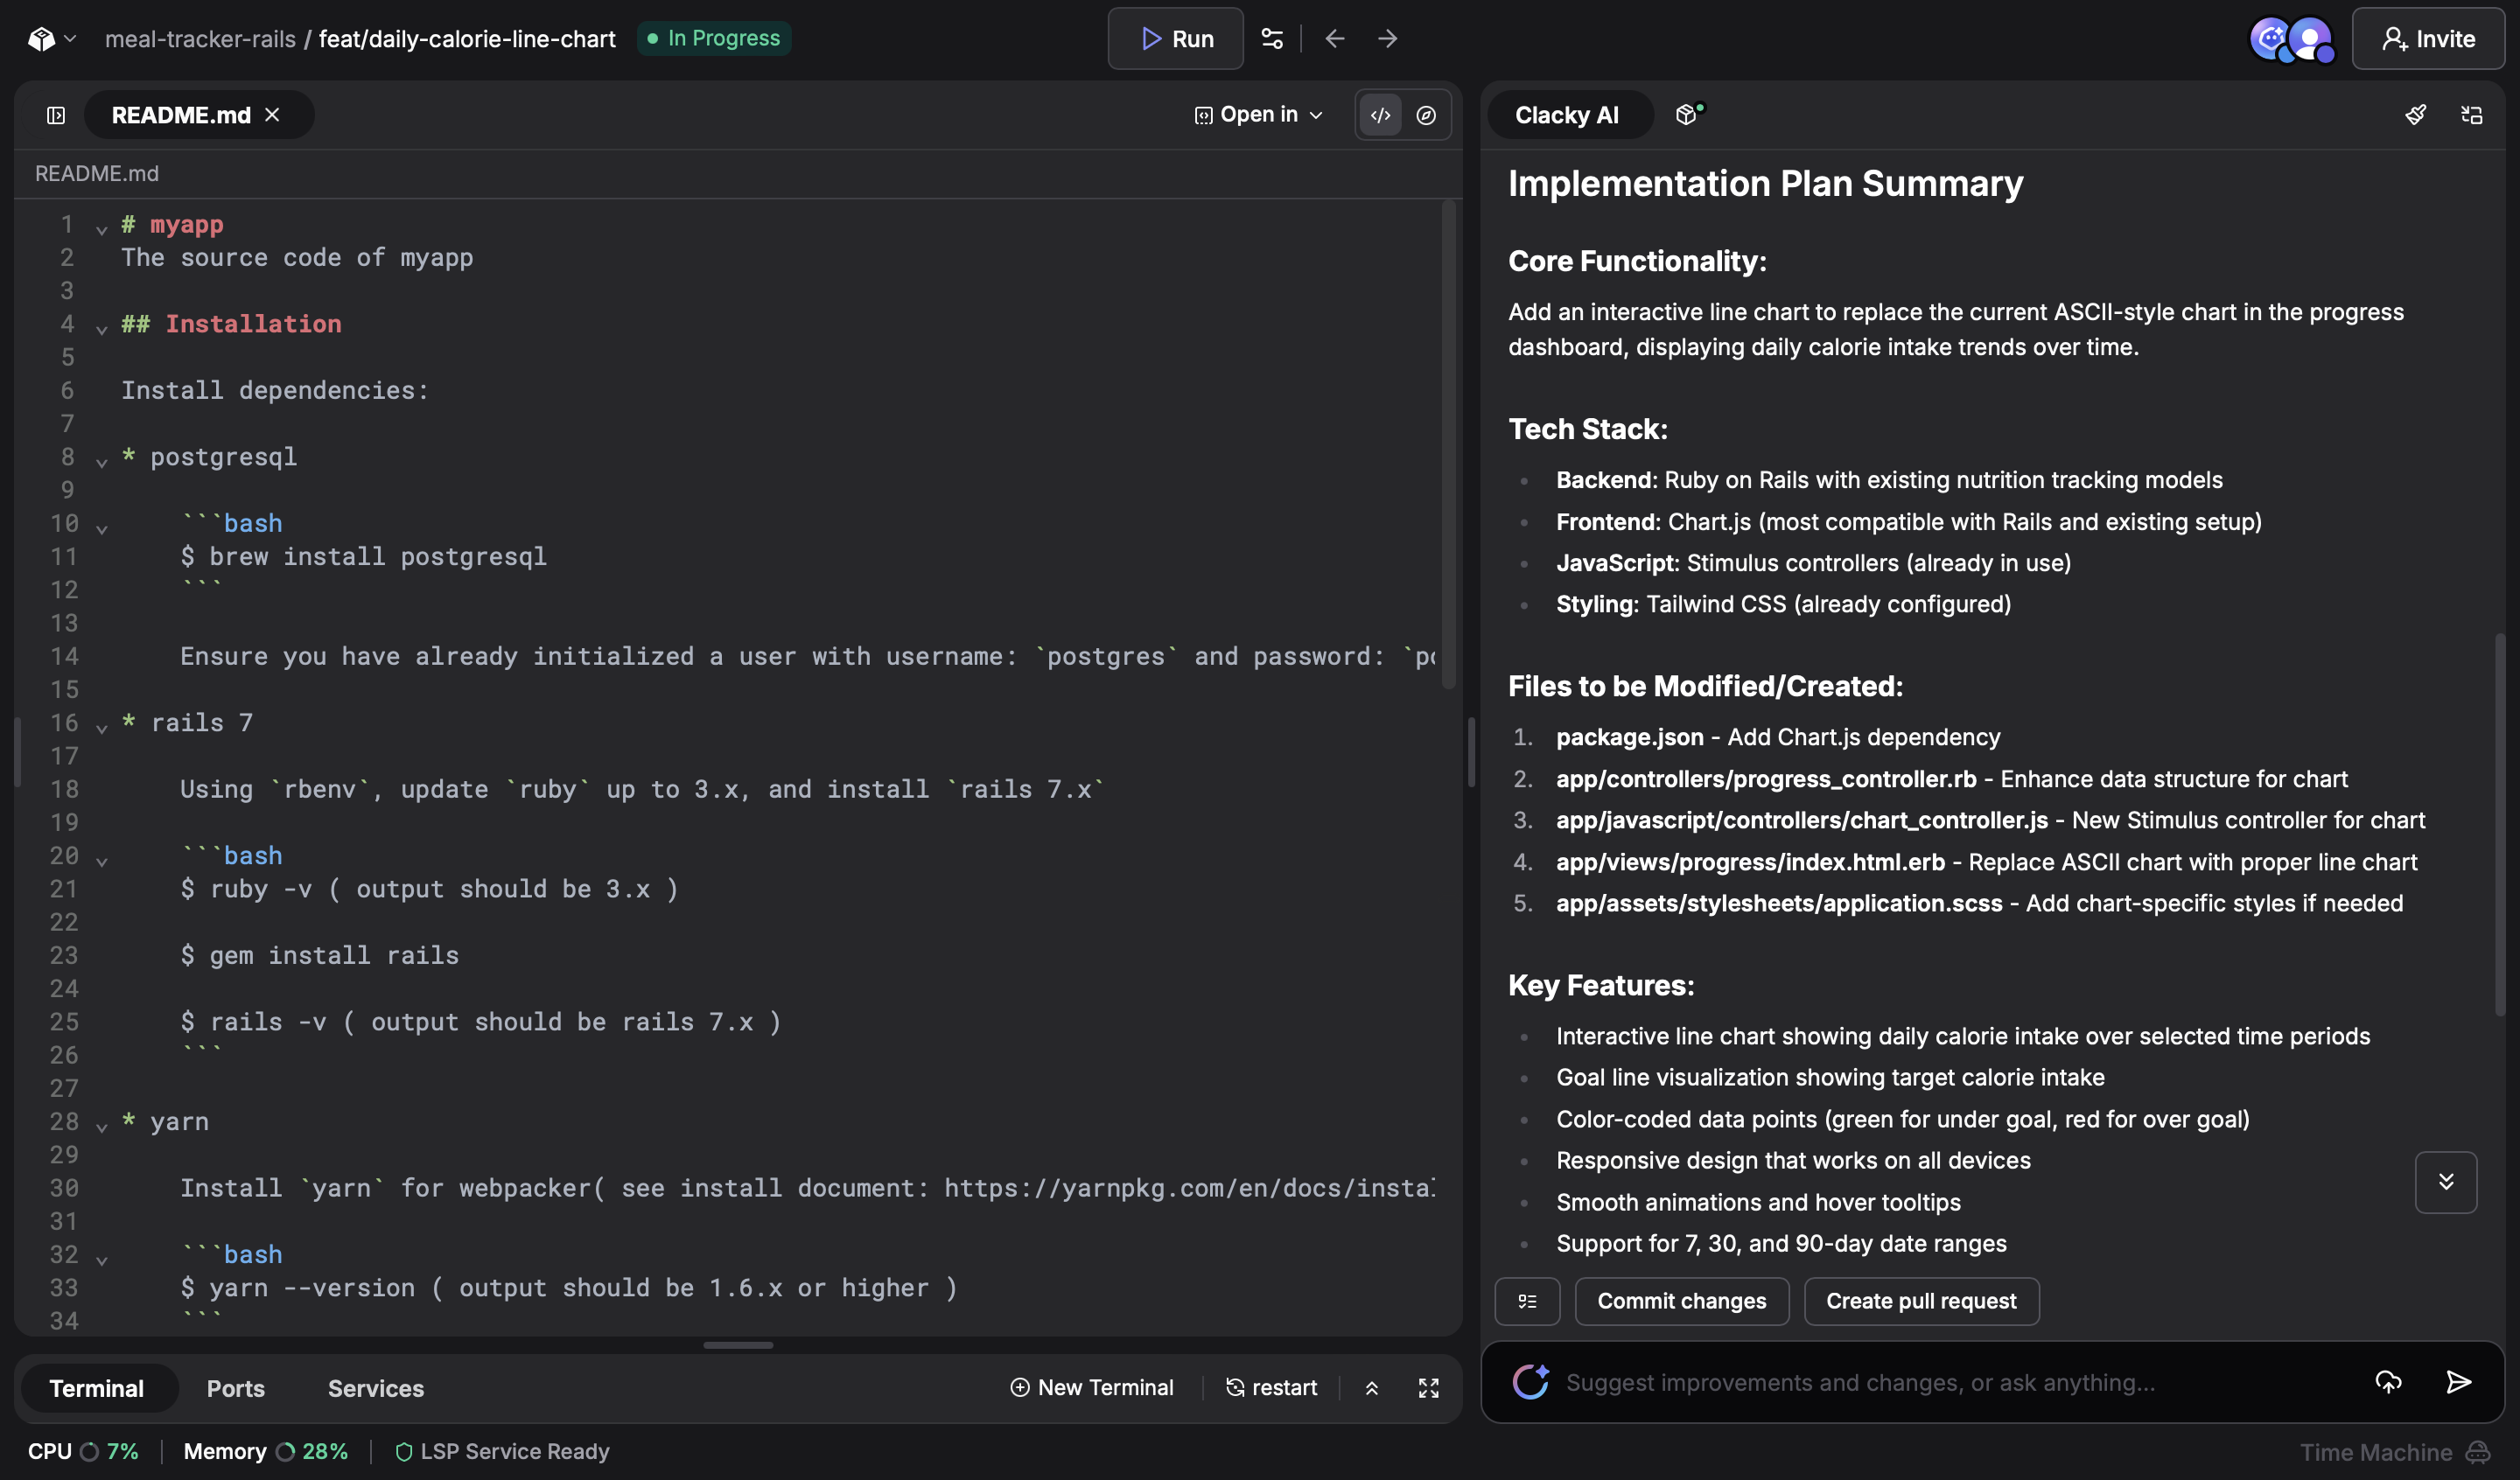Screen dimensions: 2520x1480
Task: Click the 'Implementation Plan Summary' heading
Action: coord(1765,183)
